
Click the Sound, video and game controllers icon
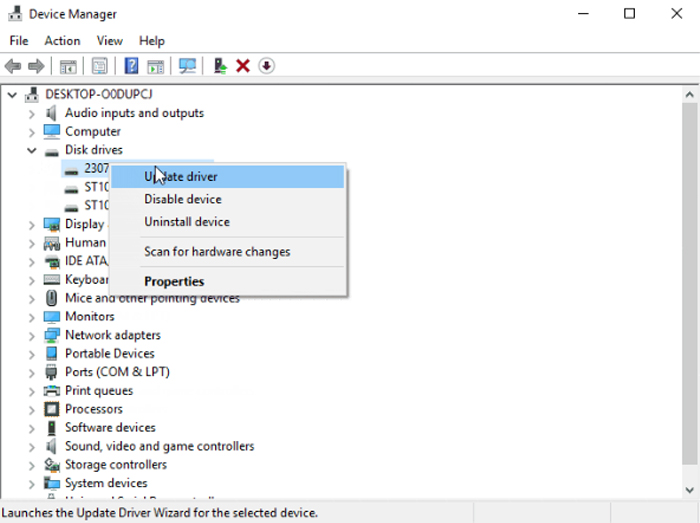(52, 446)
